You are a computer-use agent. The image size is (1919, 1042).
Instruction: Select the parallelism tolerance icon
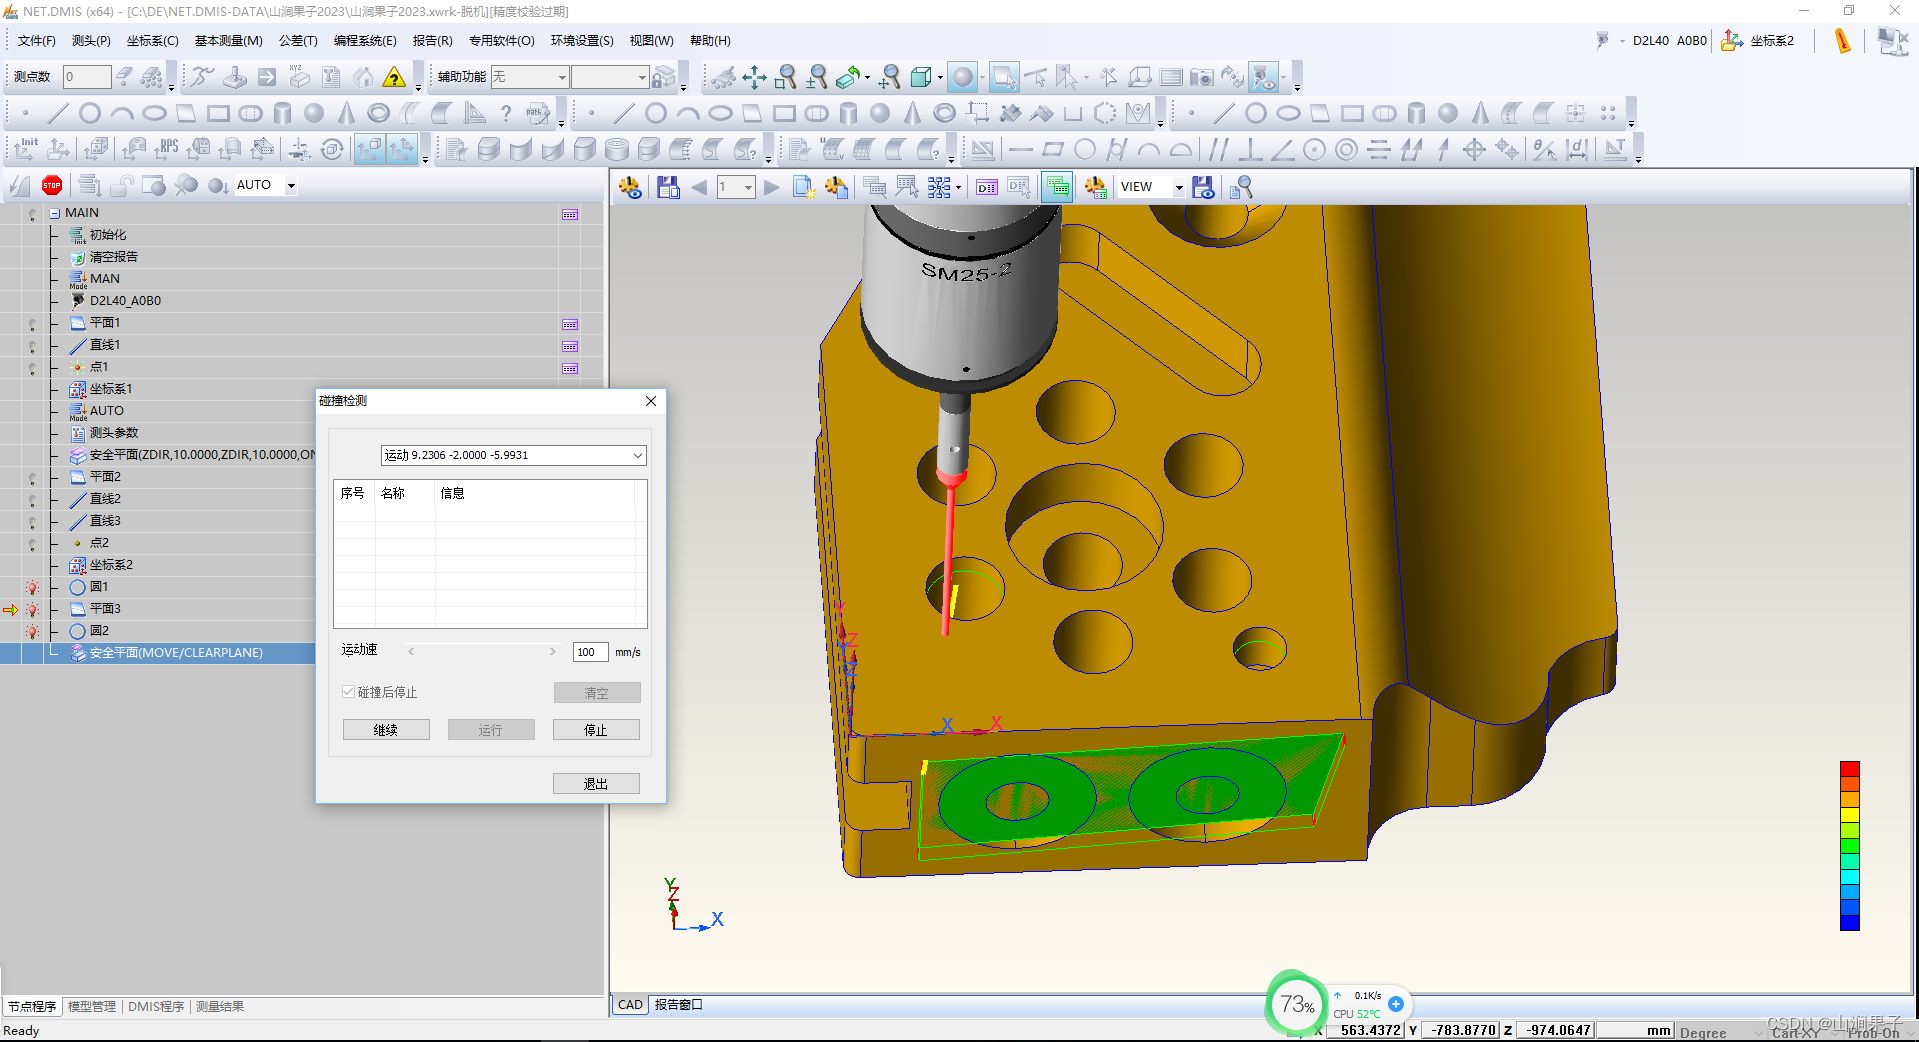pos(1217,150)
